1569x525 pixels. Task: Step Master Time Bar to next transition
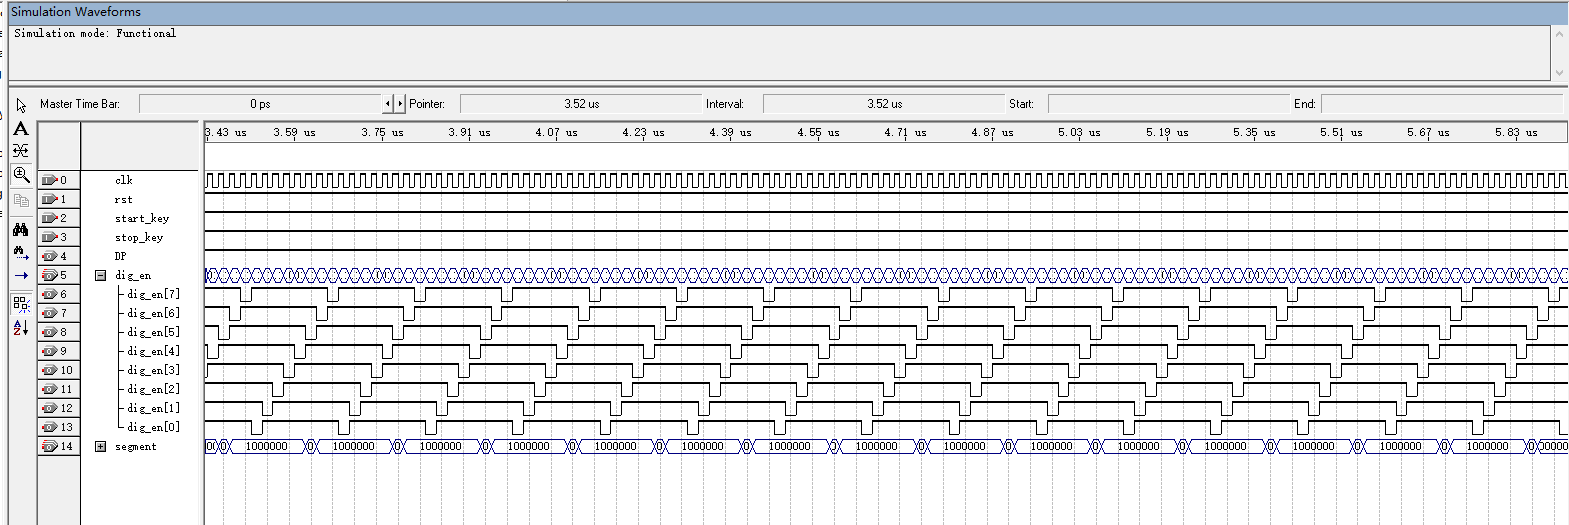[x=400, y=104]
